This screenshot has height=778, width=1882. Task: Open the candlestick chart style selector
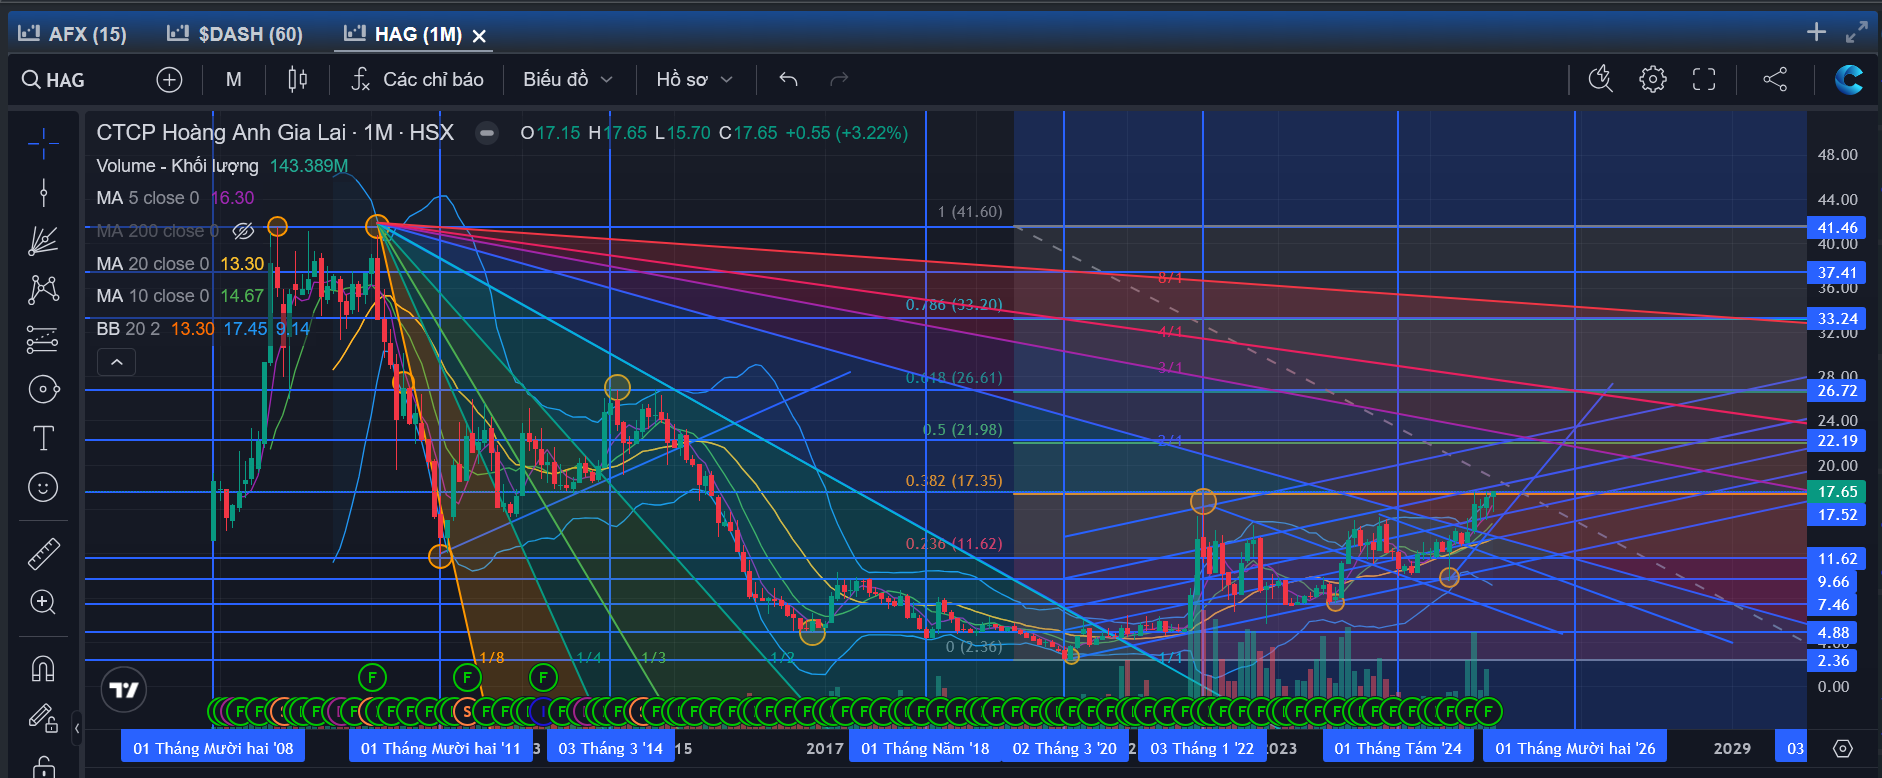click(x=298, y=79)
